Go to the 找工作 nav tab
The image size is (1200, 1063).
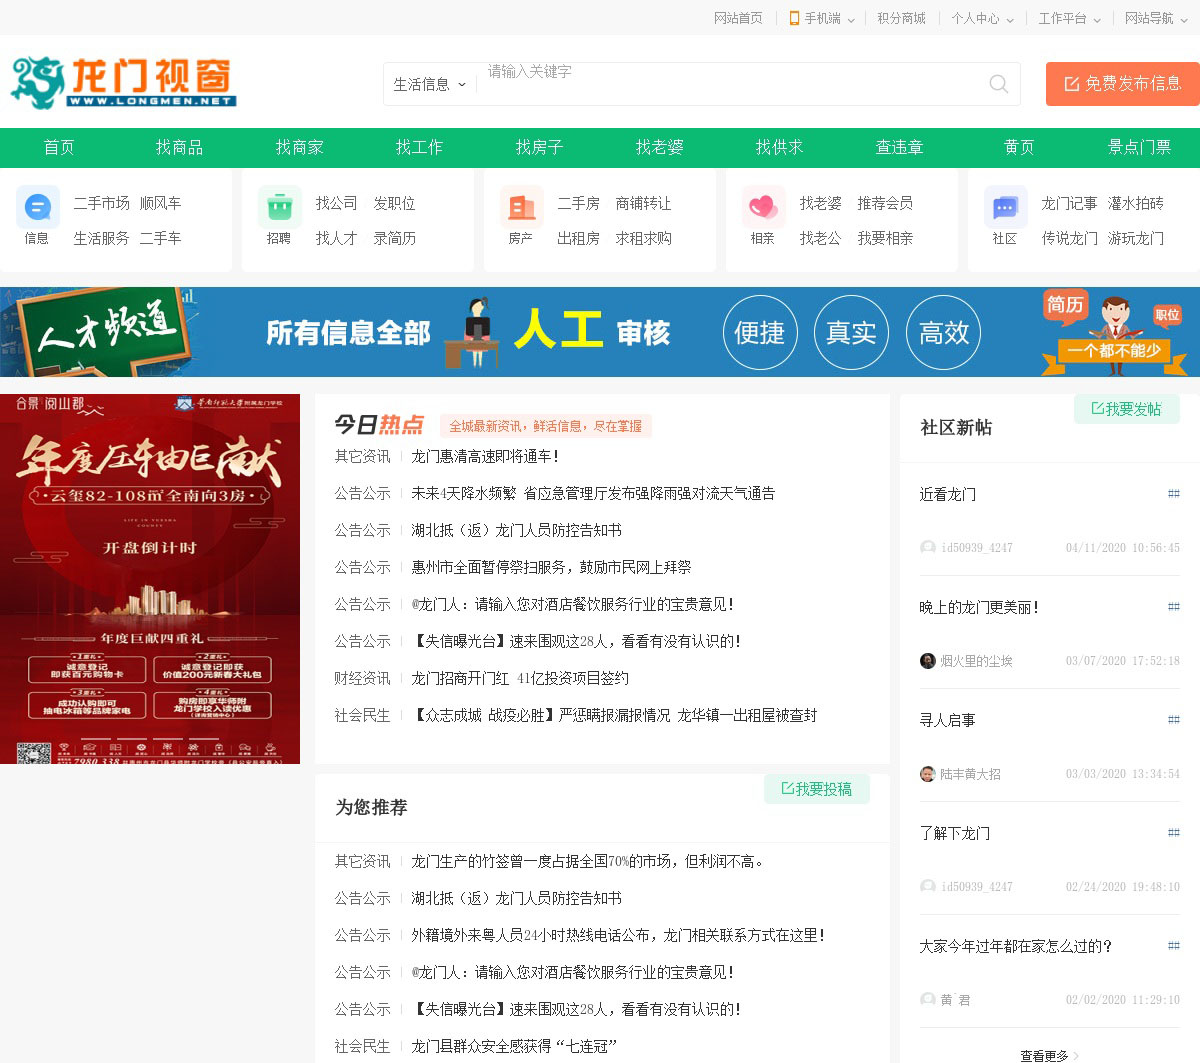point(419,147)
